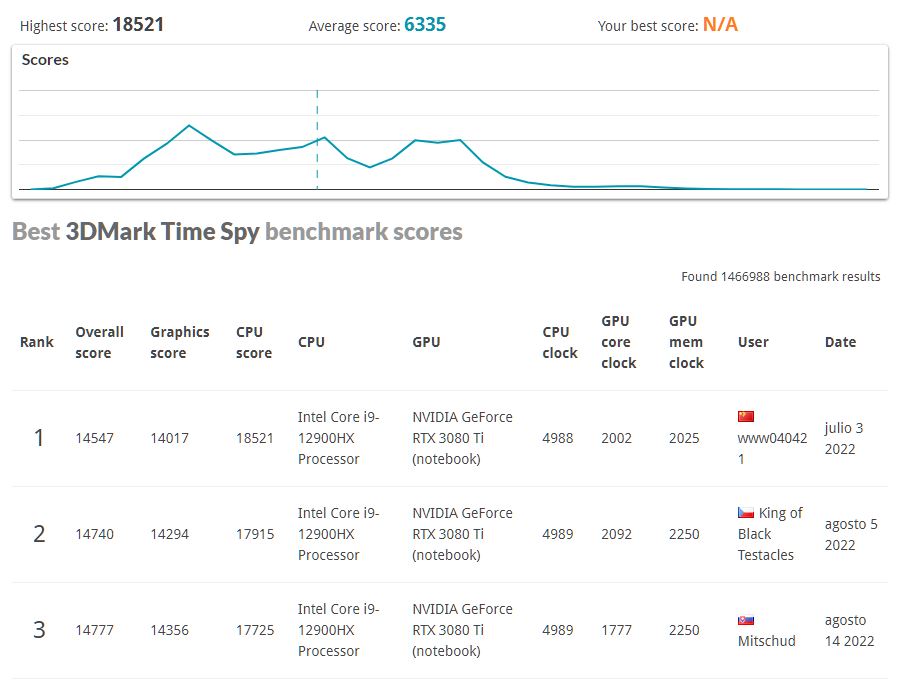The height and width of the screenshot is (684, 898).
Task: Click RTX 3080 Ti GPU in rank 3 row
Action: [462, 630]
